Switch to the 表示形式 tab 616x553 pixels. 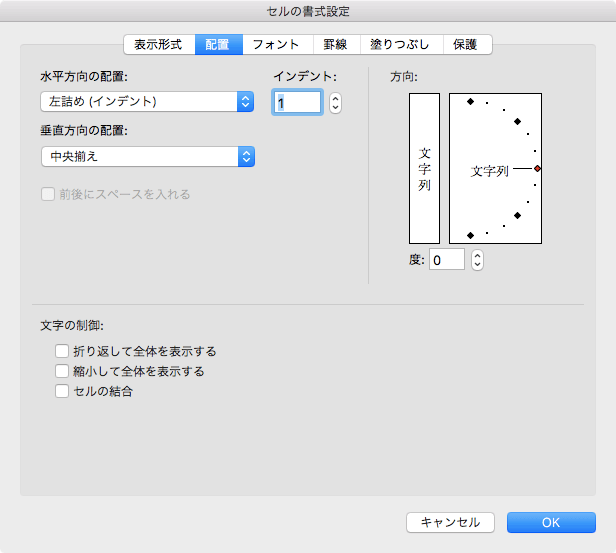tap(158, 45)
